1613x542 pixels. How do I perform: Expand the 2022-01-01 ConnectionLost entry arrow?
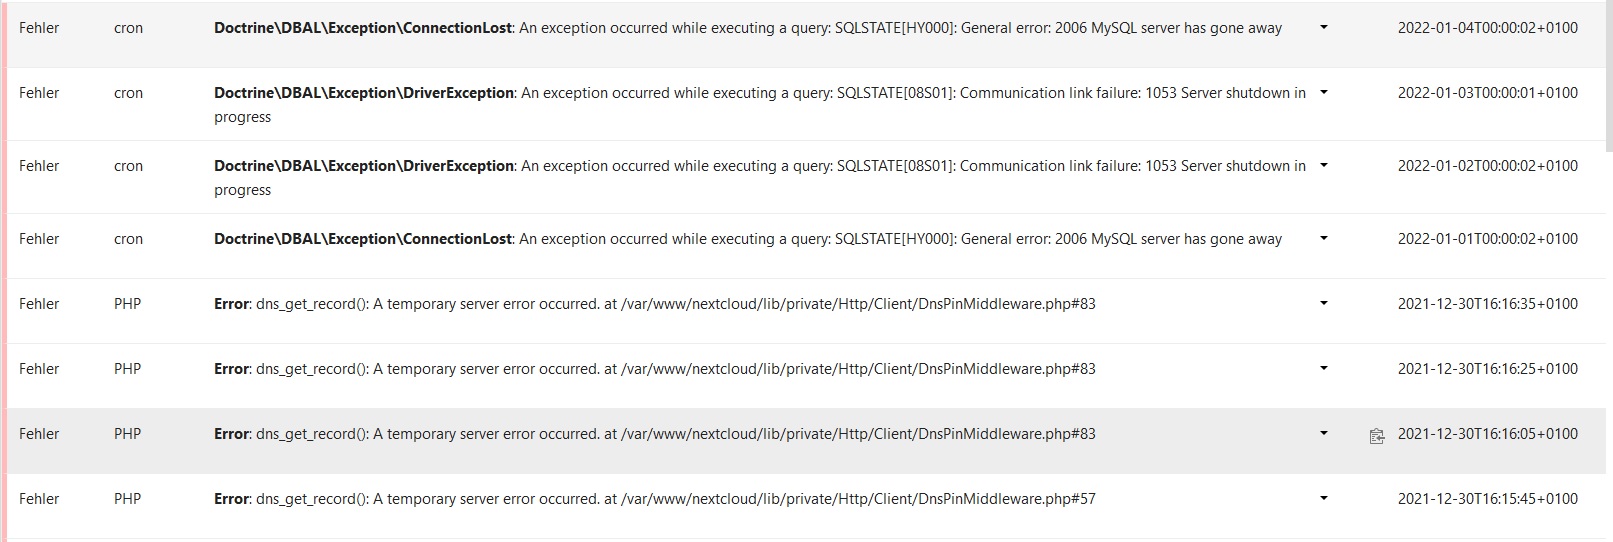(x=1324, y=238)
